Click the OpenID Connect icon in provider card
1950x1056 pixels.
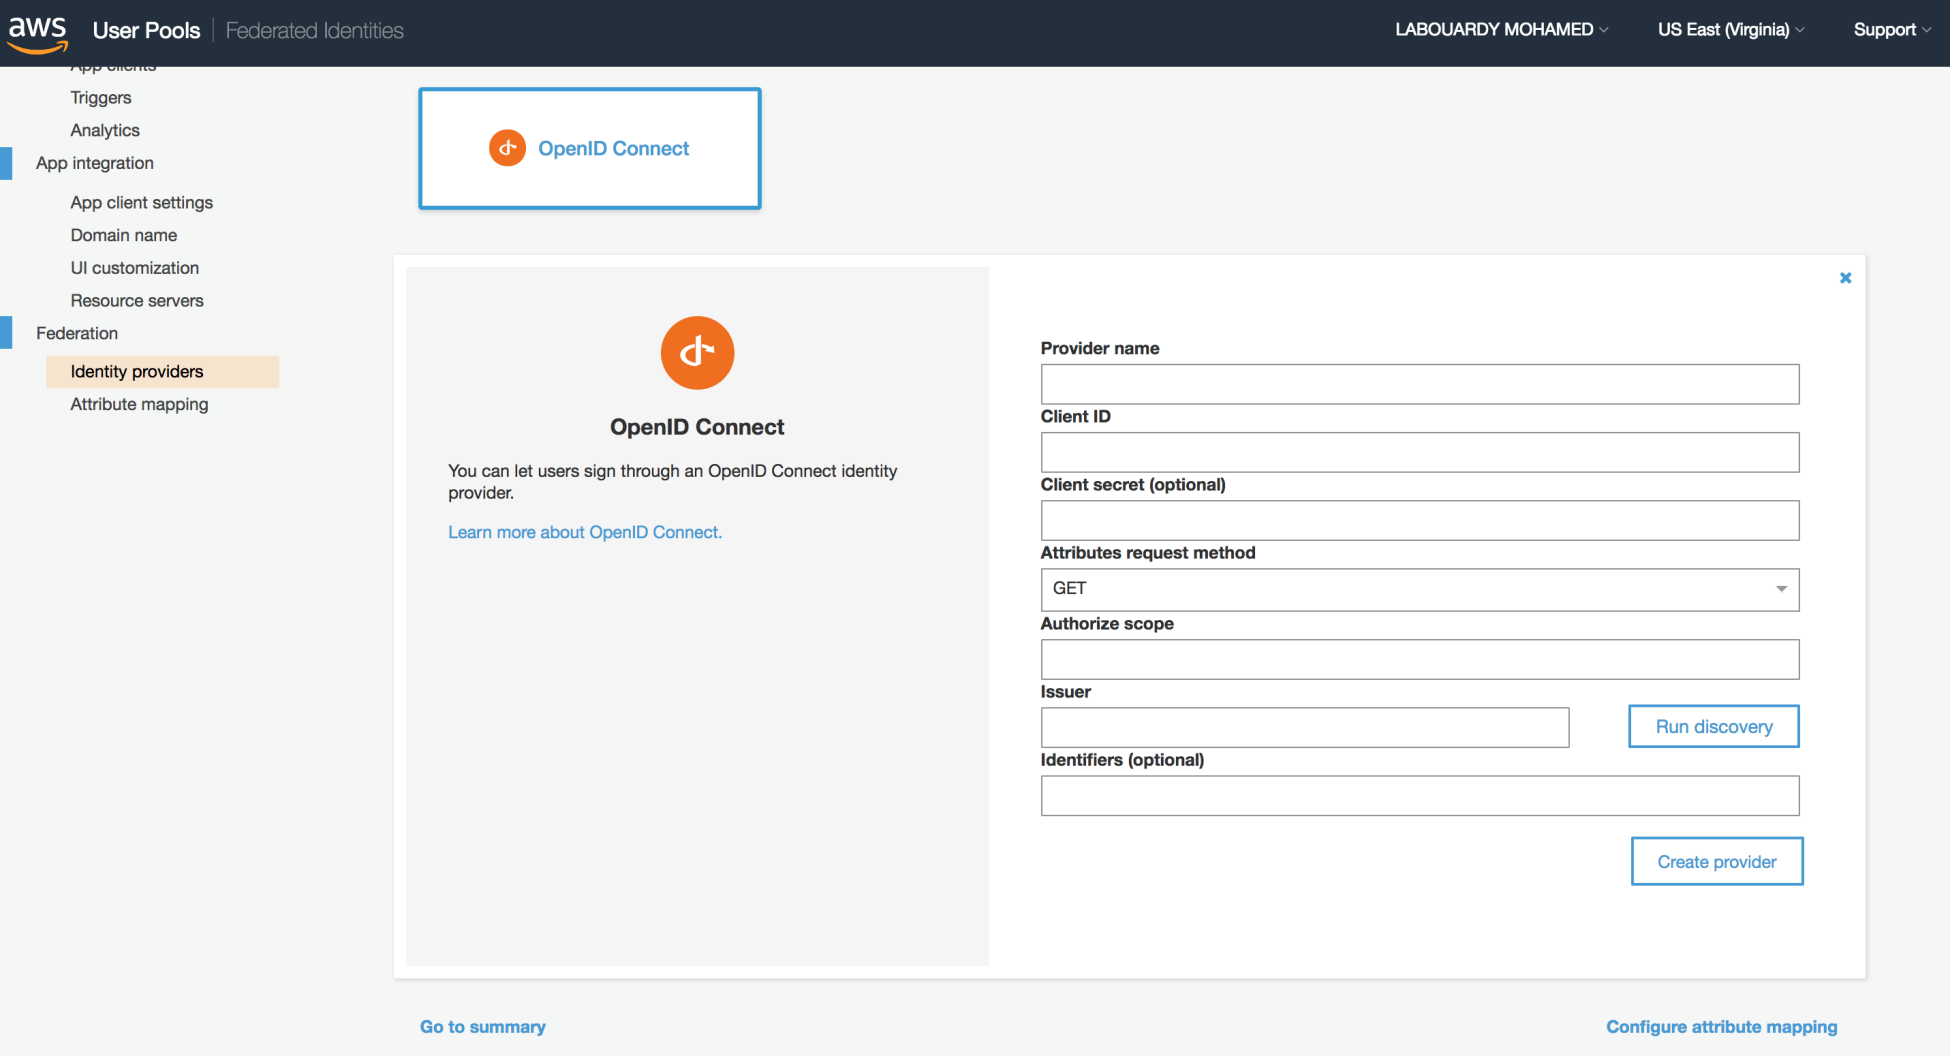click(x=507, y=148)
